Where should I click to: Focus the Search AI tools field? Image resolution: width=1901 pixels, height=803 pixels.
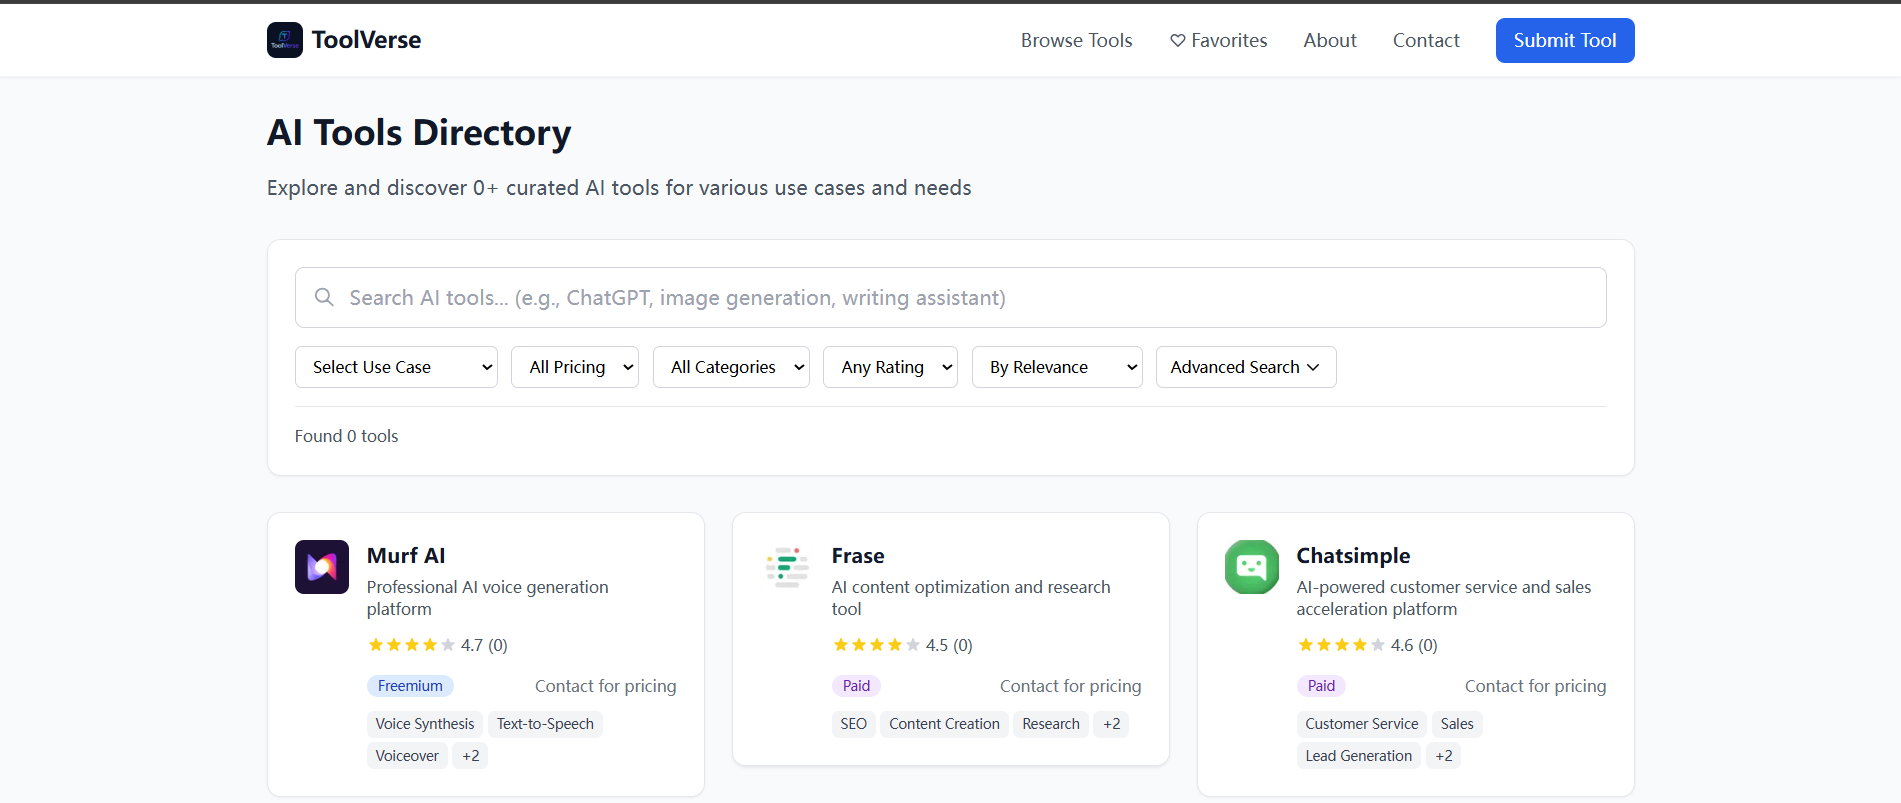click(950, 297)
